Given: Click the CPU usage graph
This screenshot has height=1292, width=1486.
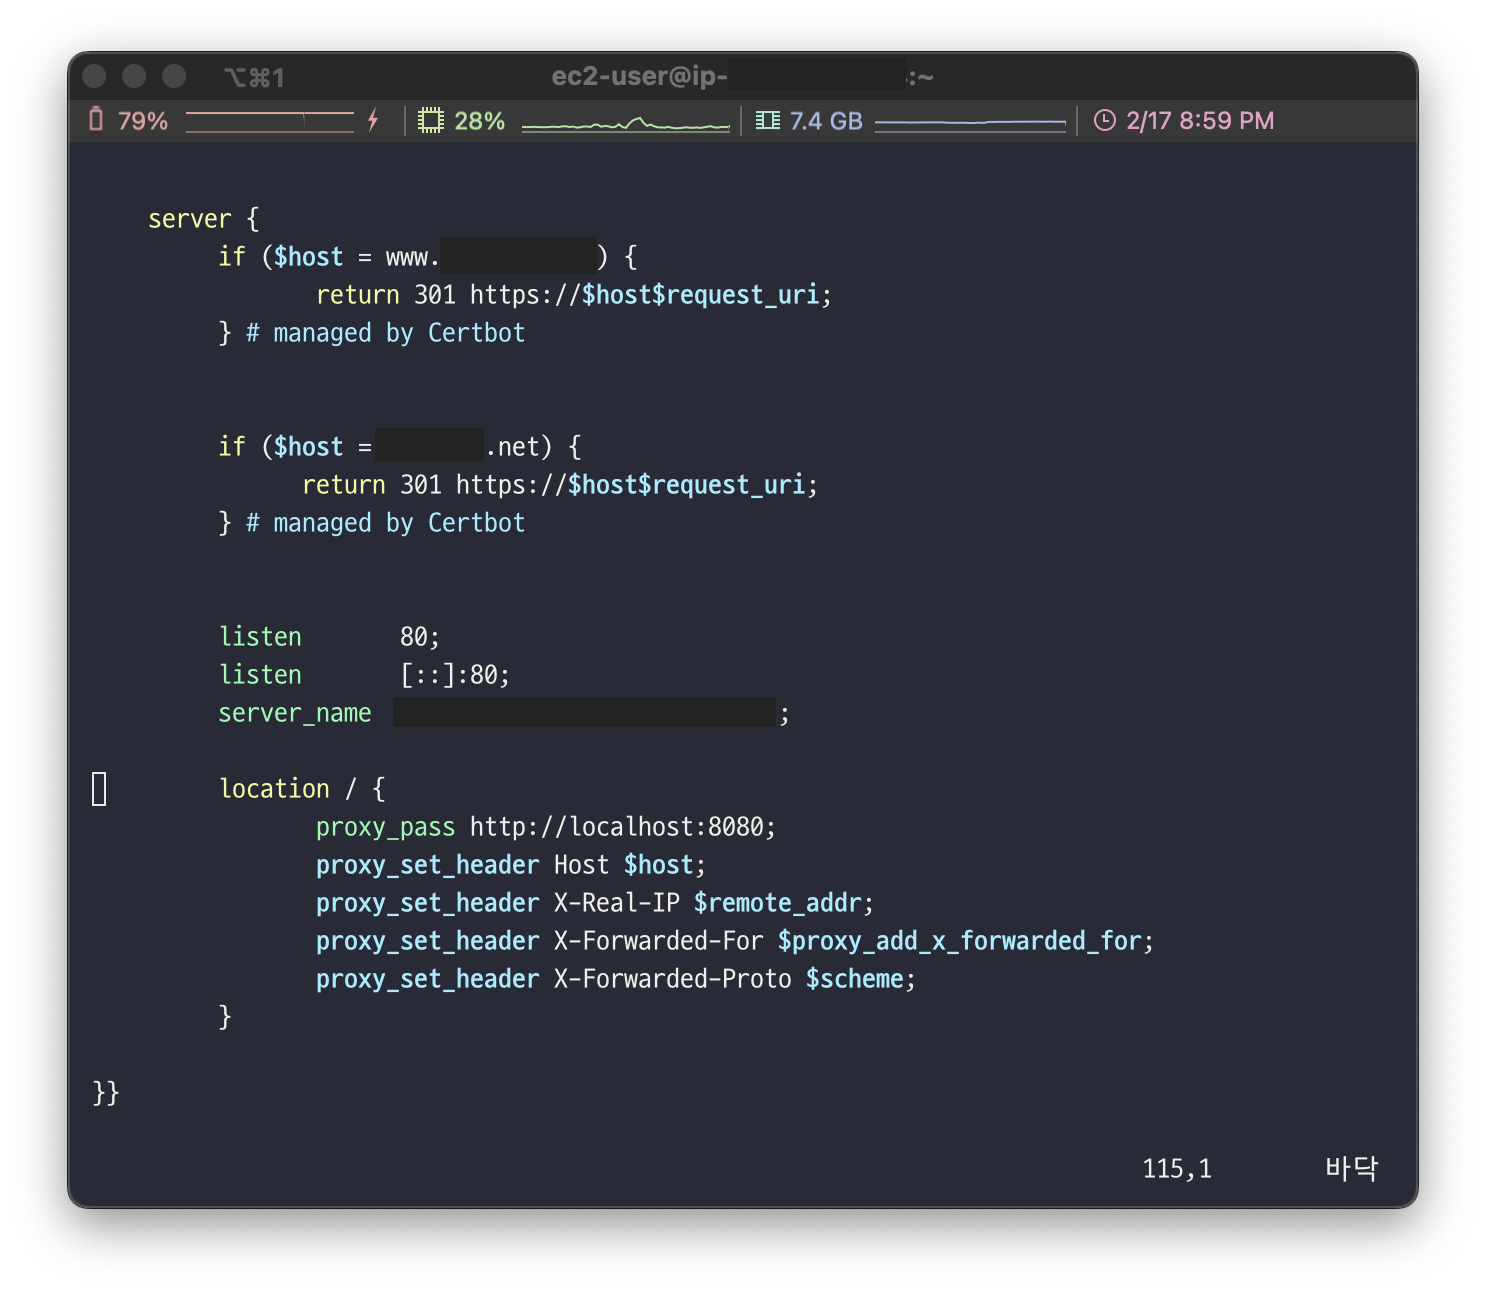Looking at the screenshot, I should coord(626,124).
